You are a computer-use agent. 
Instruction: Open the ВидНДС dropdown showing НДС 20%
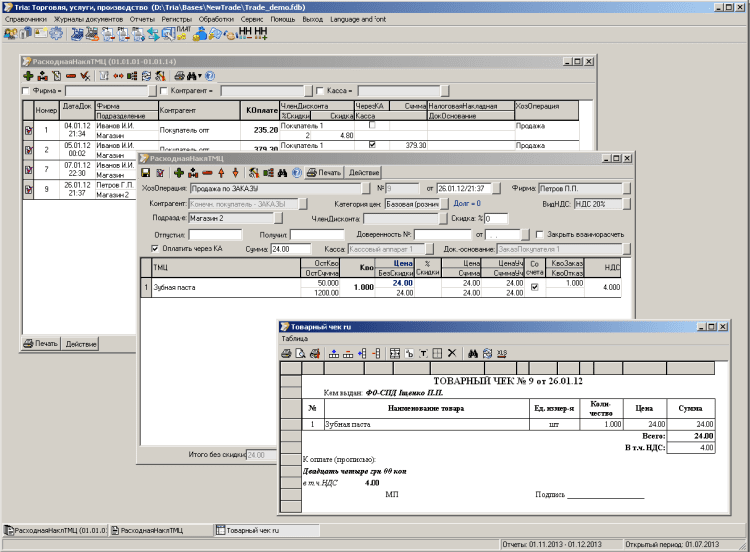[627, 203]
